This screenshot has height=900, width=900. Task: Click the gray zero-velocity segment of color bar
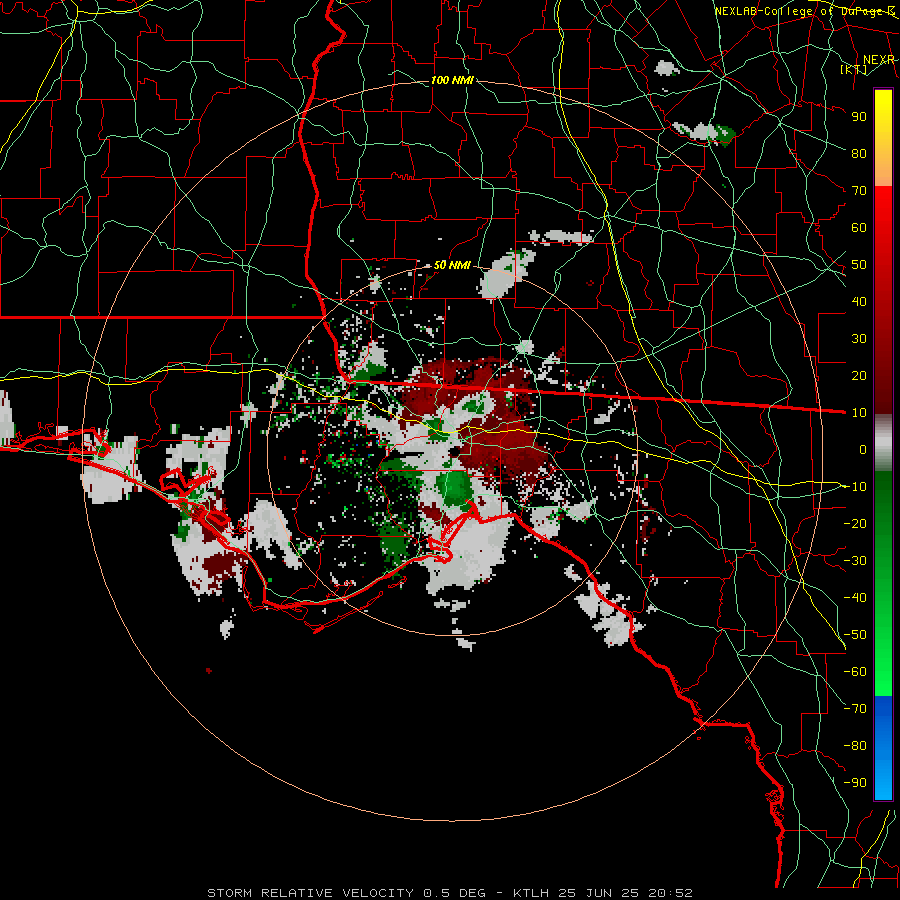tap(883, 443)
